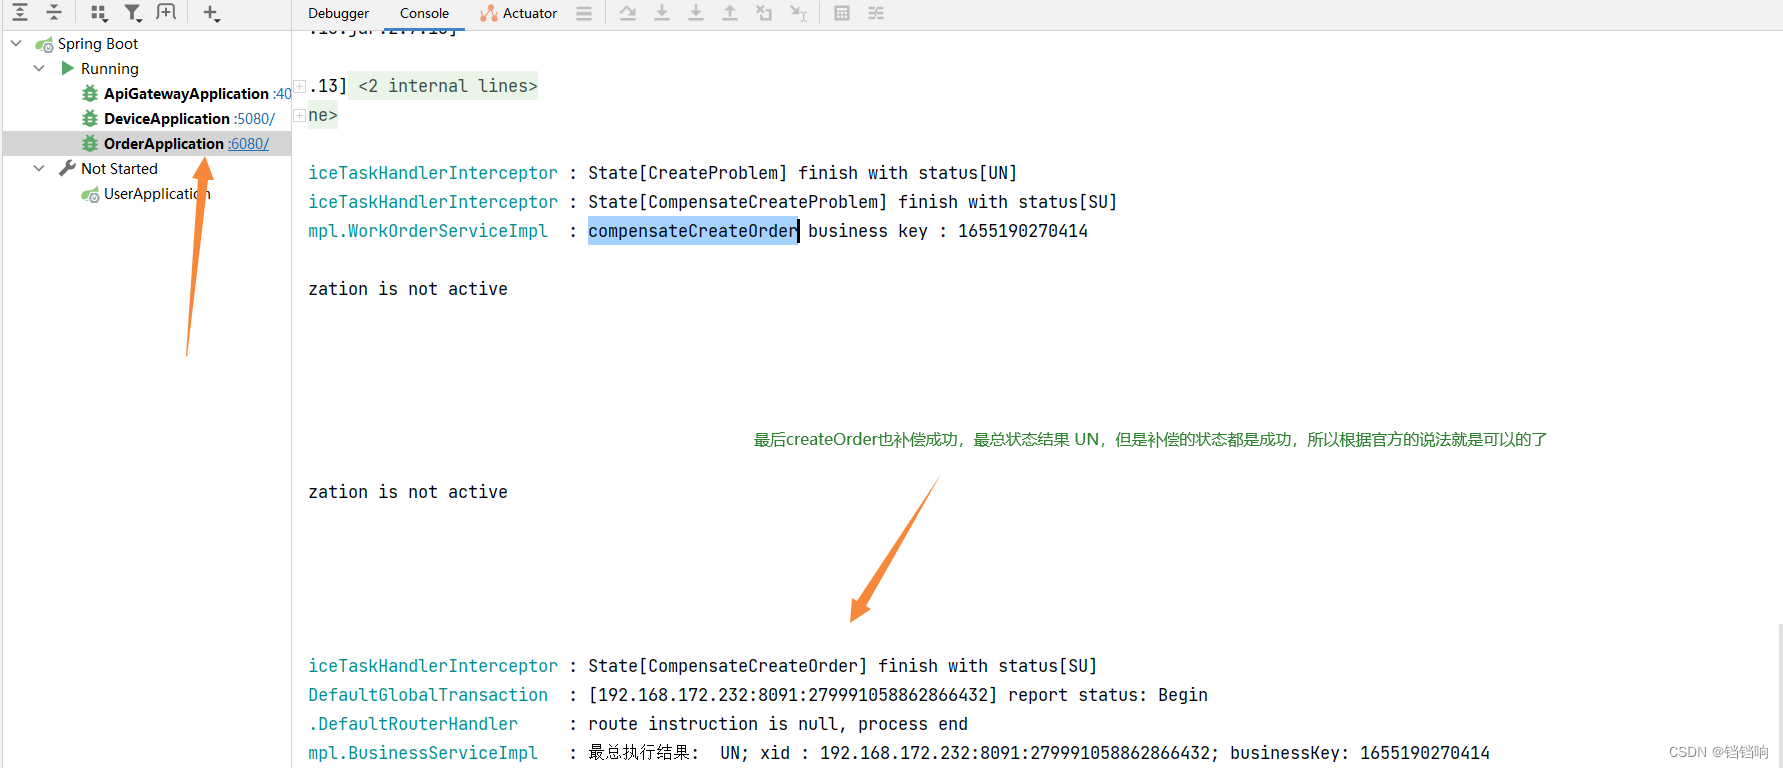Image resolution: width=1783 pixels, height=768 pixels.
Task: Click the green Running play icon
Action: [x=67, y=68]
